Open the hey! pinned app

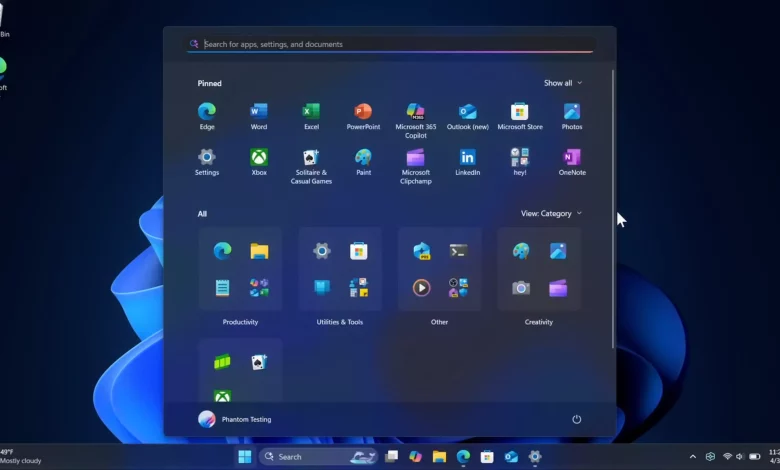pyautogui.click(x=520, y=162)
